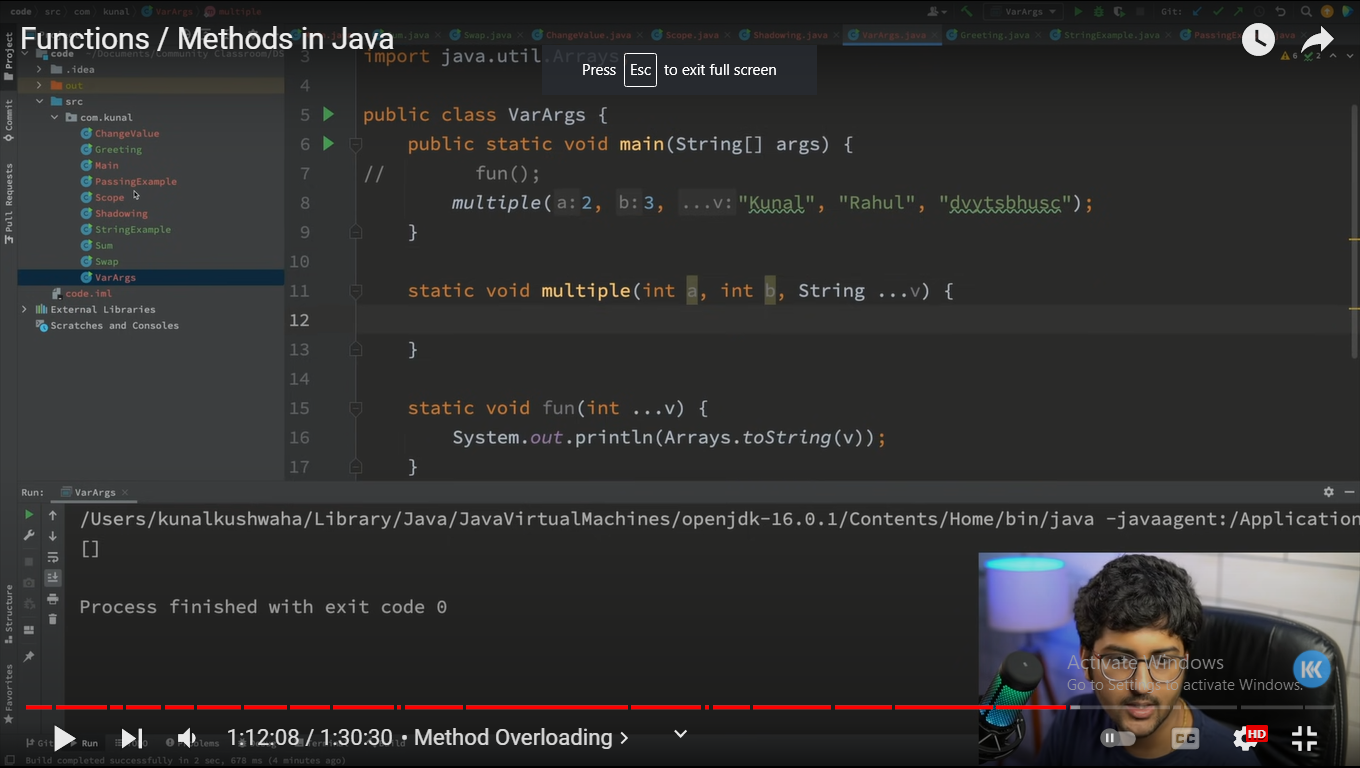Open Run panel settings gear

point(1329,492)
